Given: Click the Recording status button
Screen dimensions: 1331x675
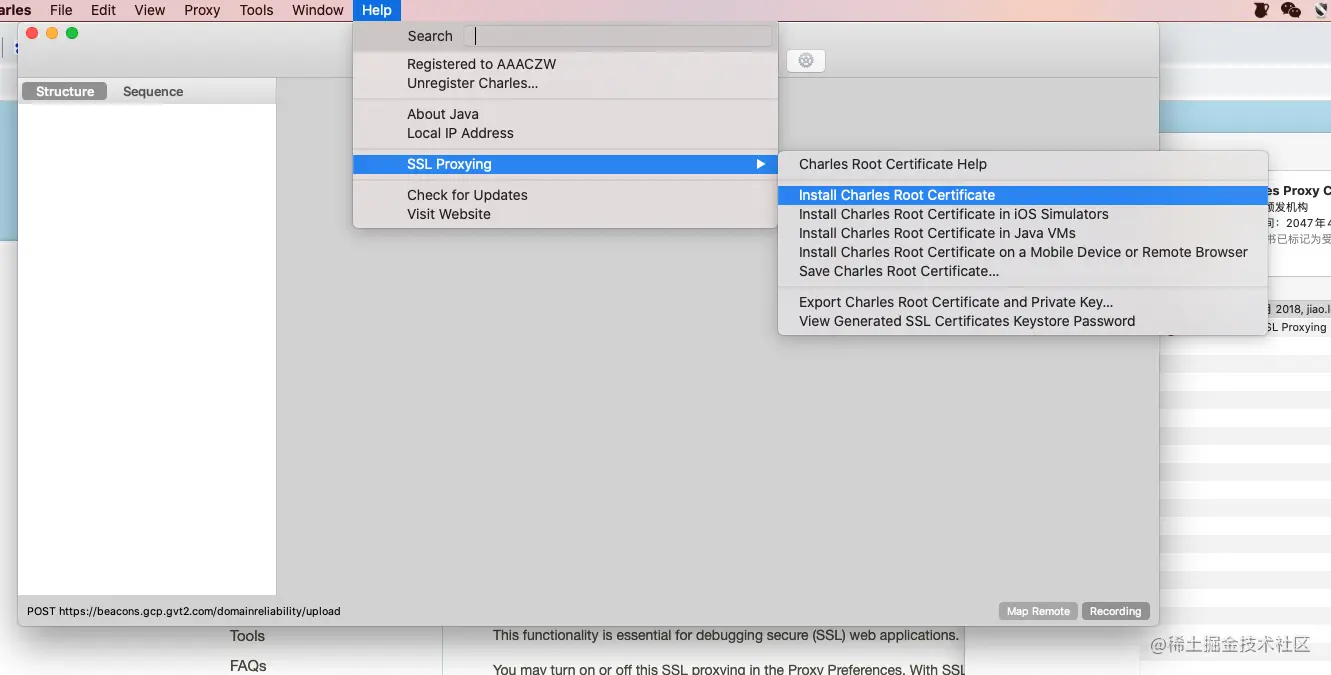Looking at the screenshot, I should [x=1115, y=611].
